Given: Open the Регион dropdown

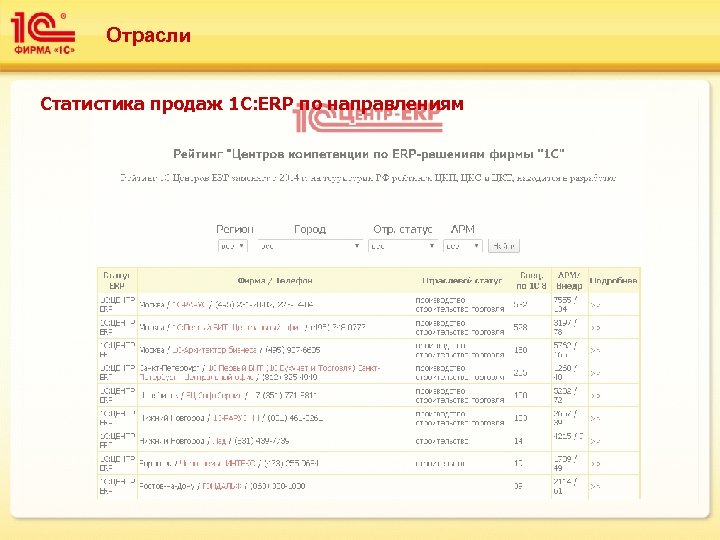Looking at the screenshot, I should (232, 246).
